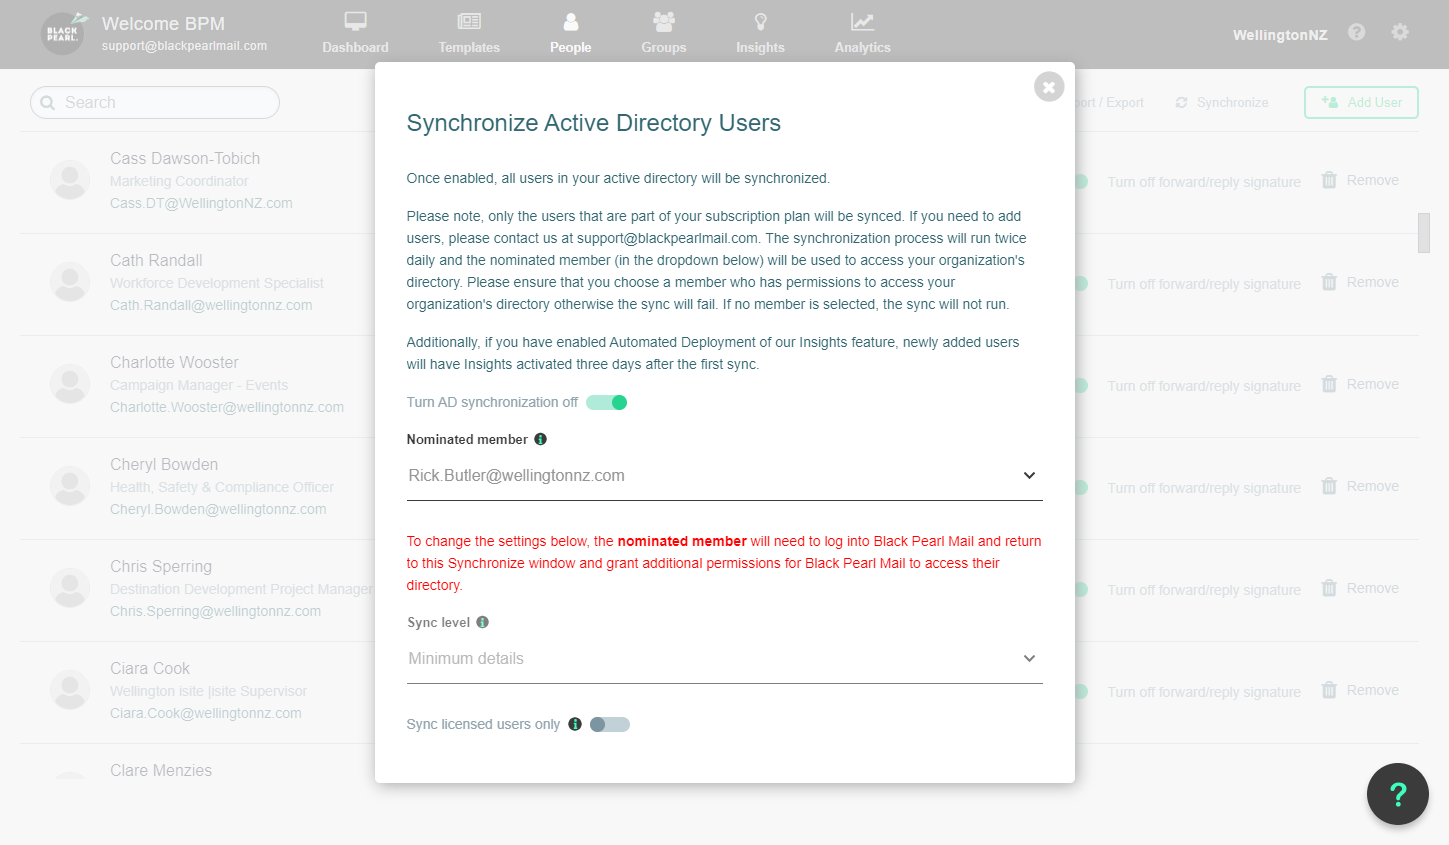This screenshot has height=845, width=1449.
Task: Click inside the Search field
Action: pyautogui.click(x=154, y=102)
